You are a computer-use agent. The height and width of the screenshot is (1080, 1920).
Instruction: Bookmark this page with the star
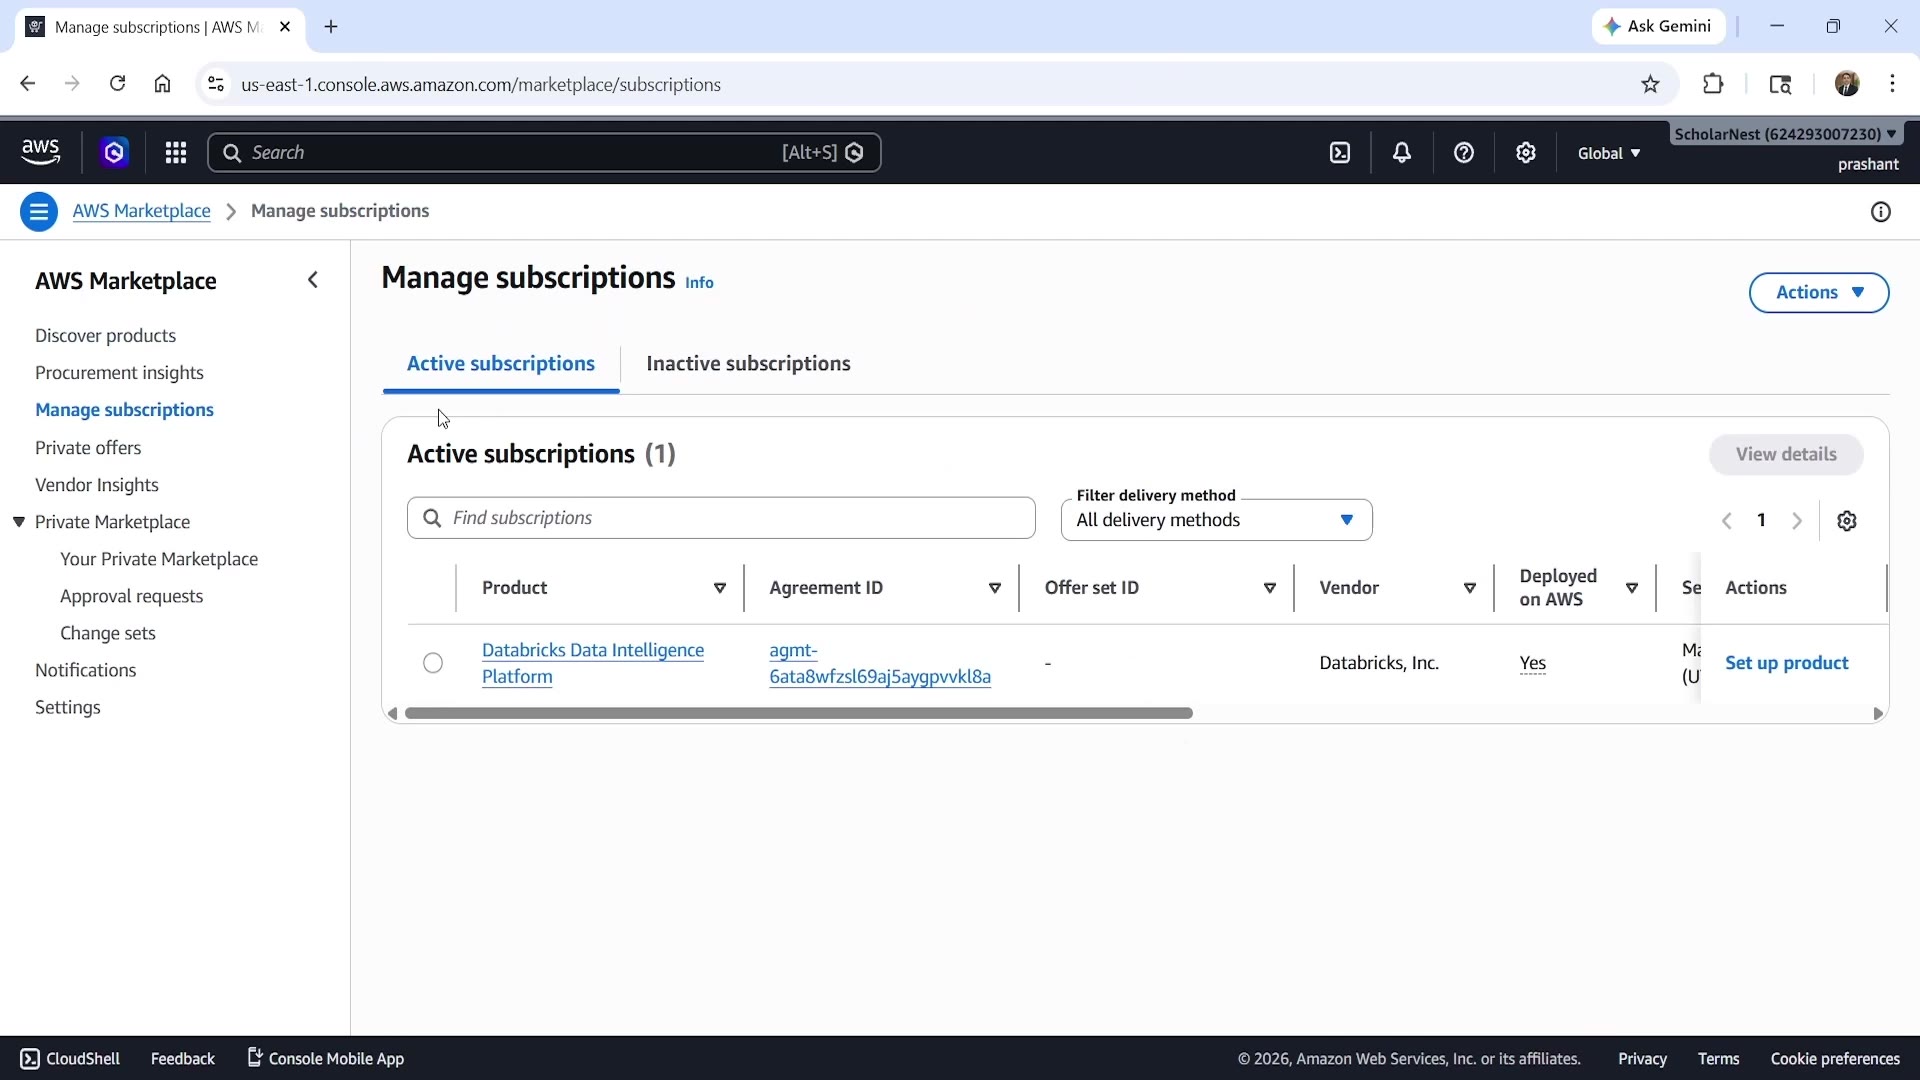coord(1651,85)
